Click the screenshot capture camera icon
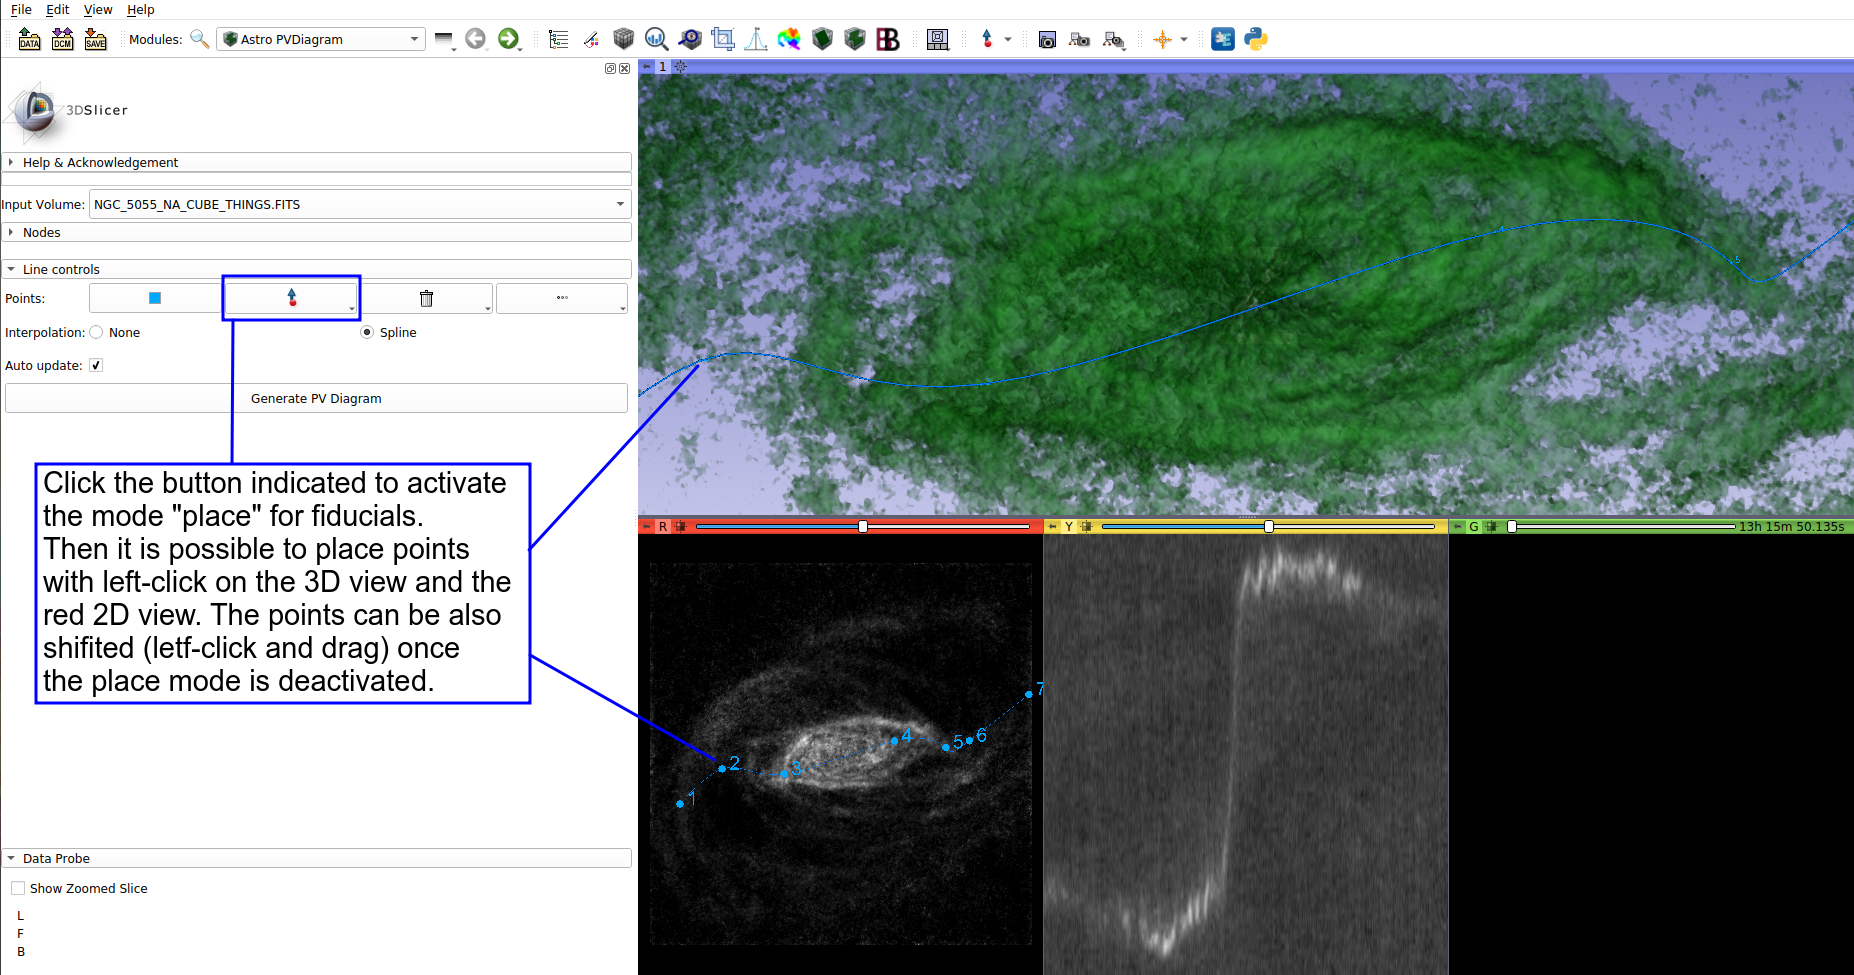The width and height of the screenshot is (1854, 975). tap(1047, 39)
